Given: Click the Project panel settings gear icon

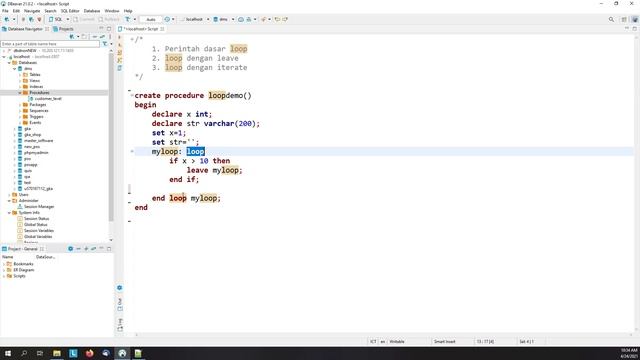Looking at the screenshot, I should pyautogui.click(x=70, y=249).
